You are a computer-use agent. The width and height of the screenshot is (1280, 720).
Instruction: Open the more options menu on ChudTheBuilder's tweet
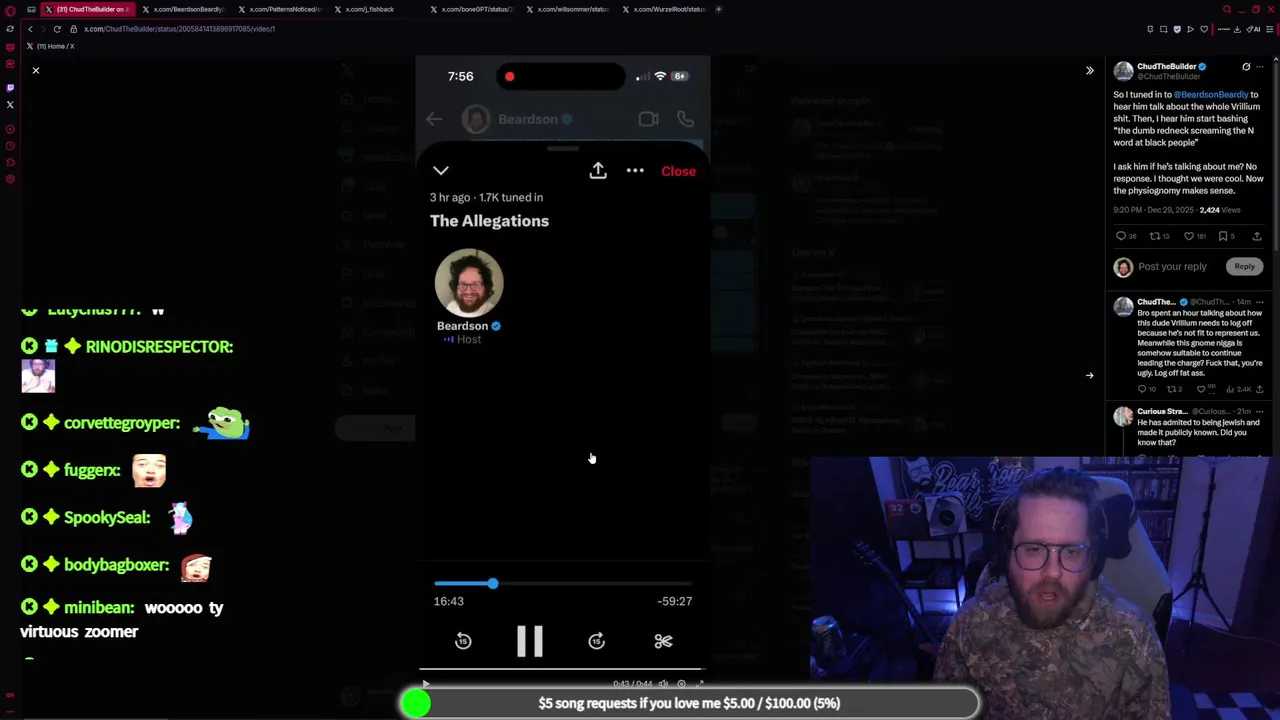pos(1260,67)
